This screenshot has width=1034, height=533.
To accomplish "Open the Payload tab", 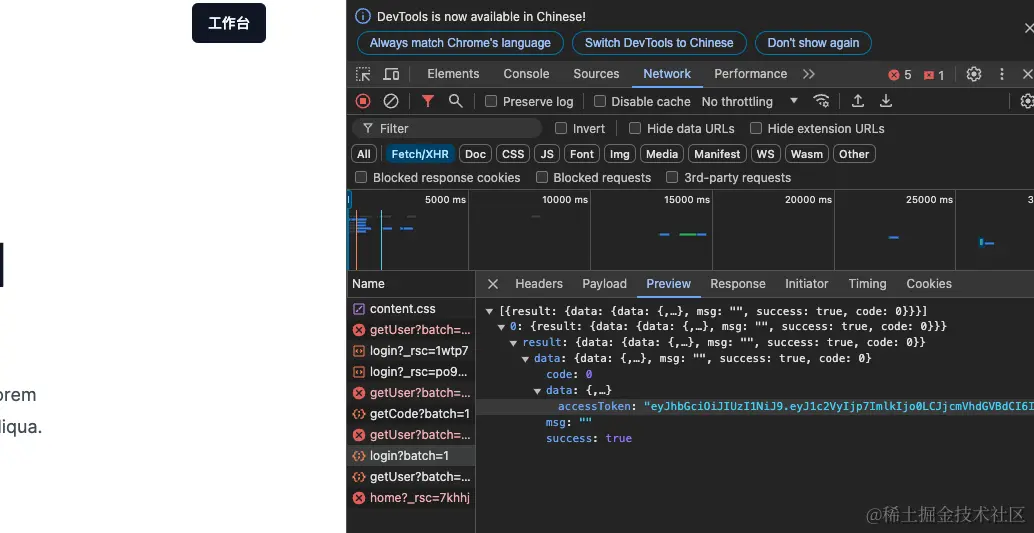I will (604, 284).
